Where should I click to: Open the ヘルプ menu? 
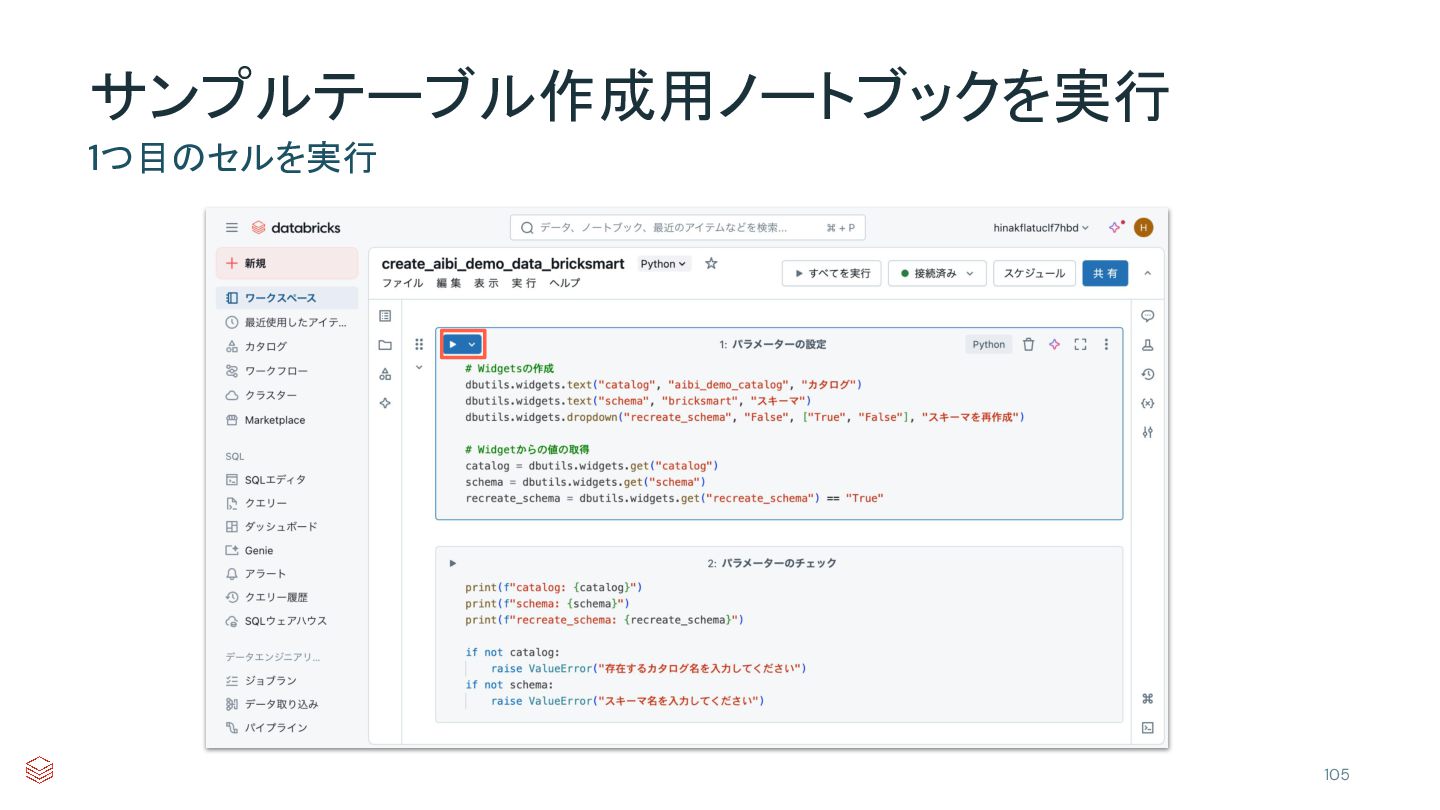tap(564, 283)
